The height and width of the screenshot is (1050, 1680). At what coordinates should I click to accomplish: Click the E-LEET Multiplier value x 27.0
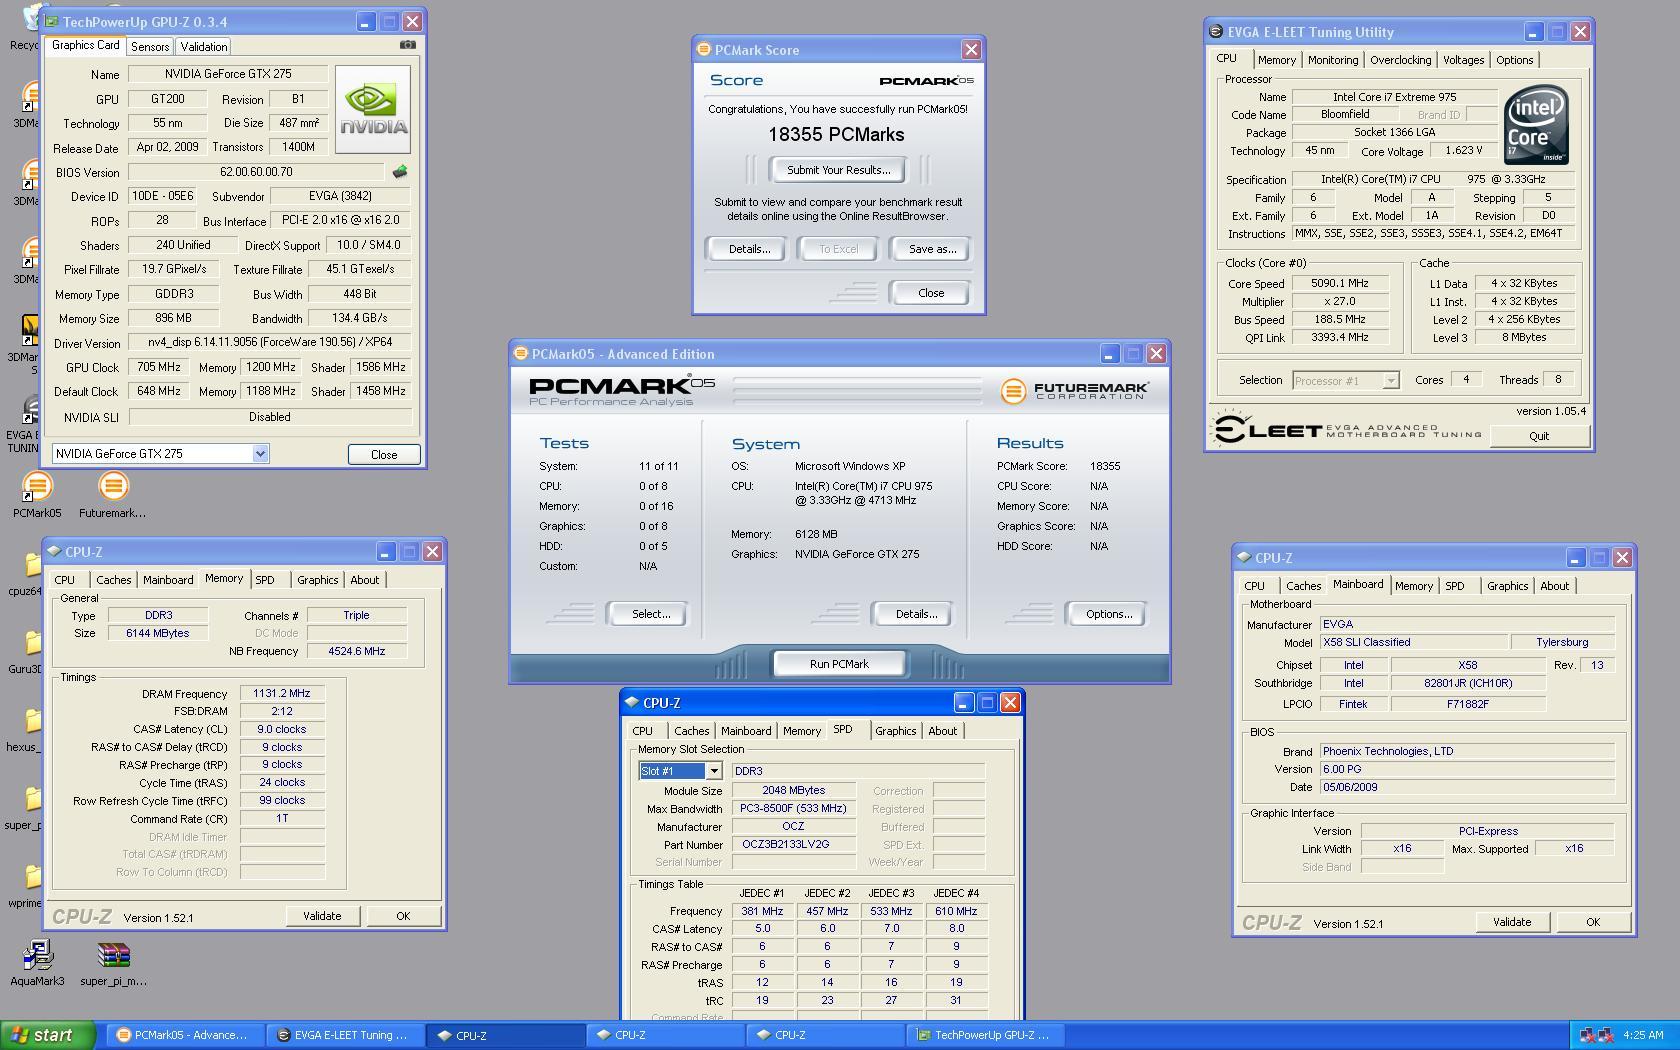[1340, 301]
